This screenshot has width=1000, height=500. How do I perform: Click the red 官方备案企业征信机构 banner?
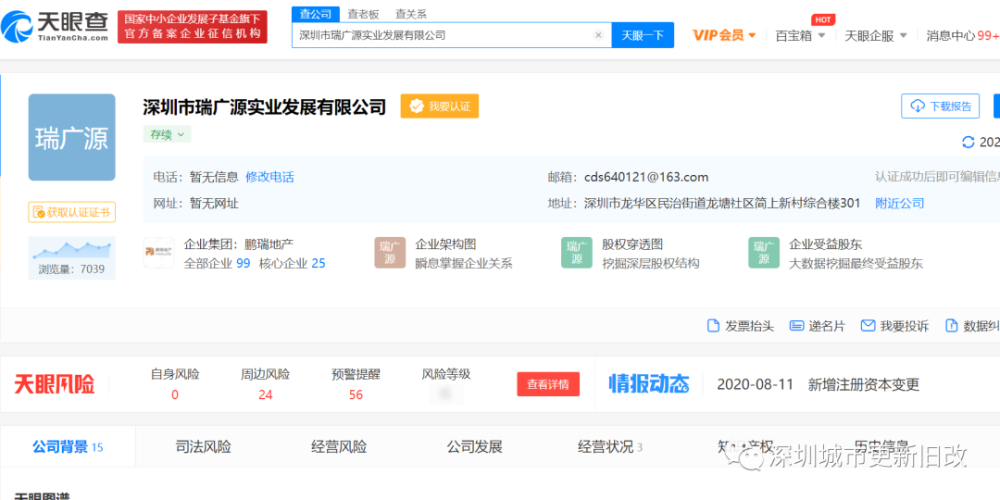[x=193, y=27]
